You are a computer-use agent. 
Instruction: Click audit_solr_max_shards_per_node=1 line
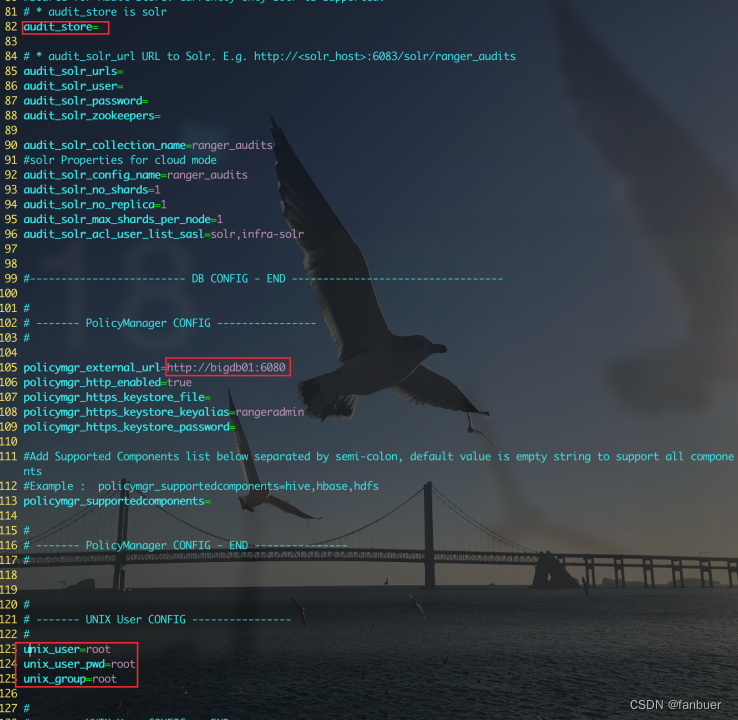[123, 220]
